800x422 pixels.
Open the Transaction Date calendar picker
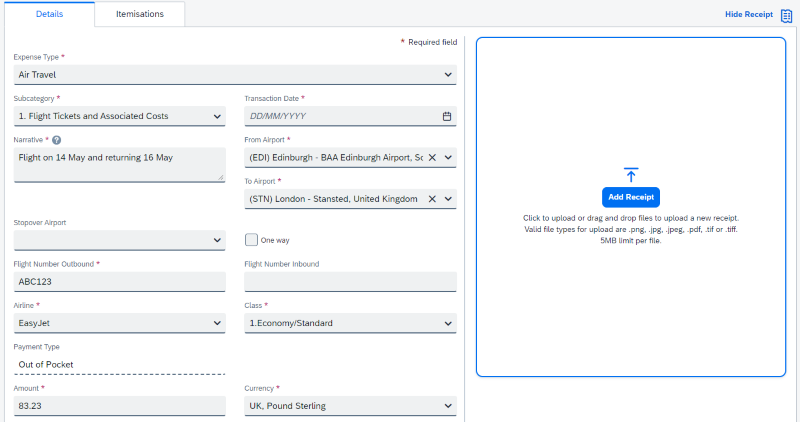[x=447, y=116]
